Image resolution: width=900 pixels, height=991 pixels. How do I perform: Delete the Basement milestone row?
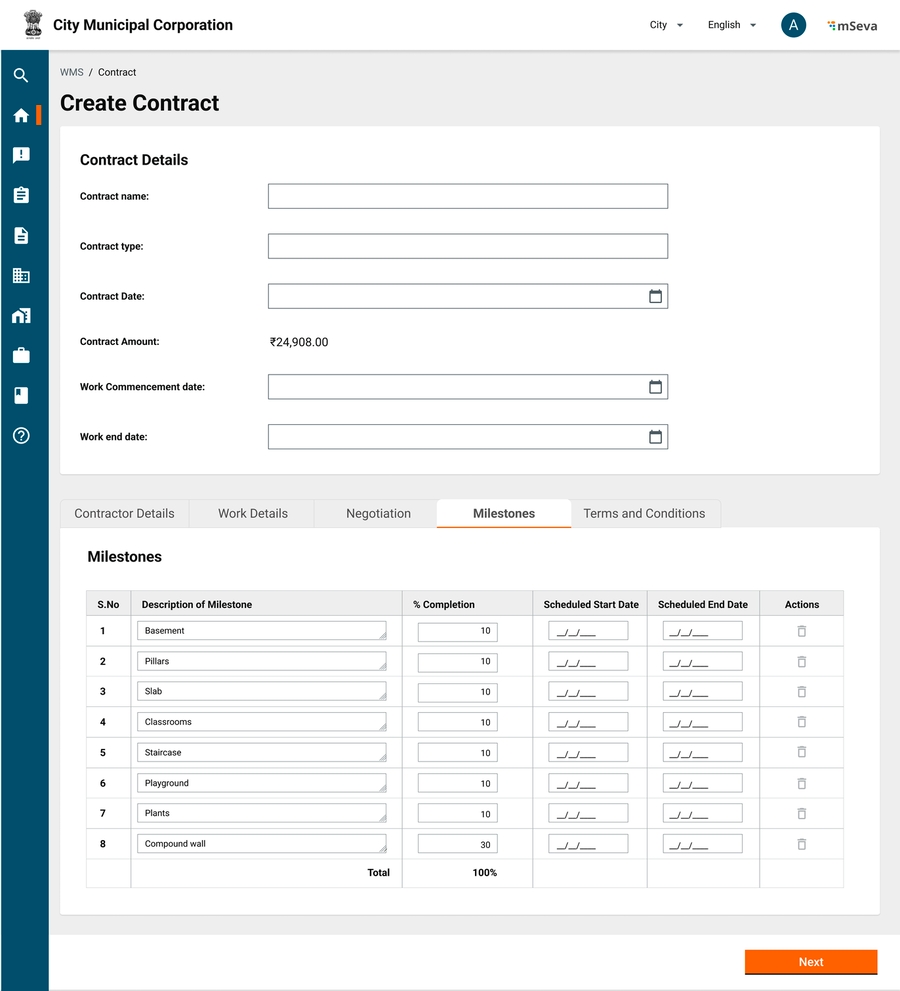801,631
